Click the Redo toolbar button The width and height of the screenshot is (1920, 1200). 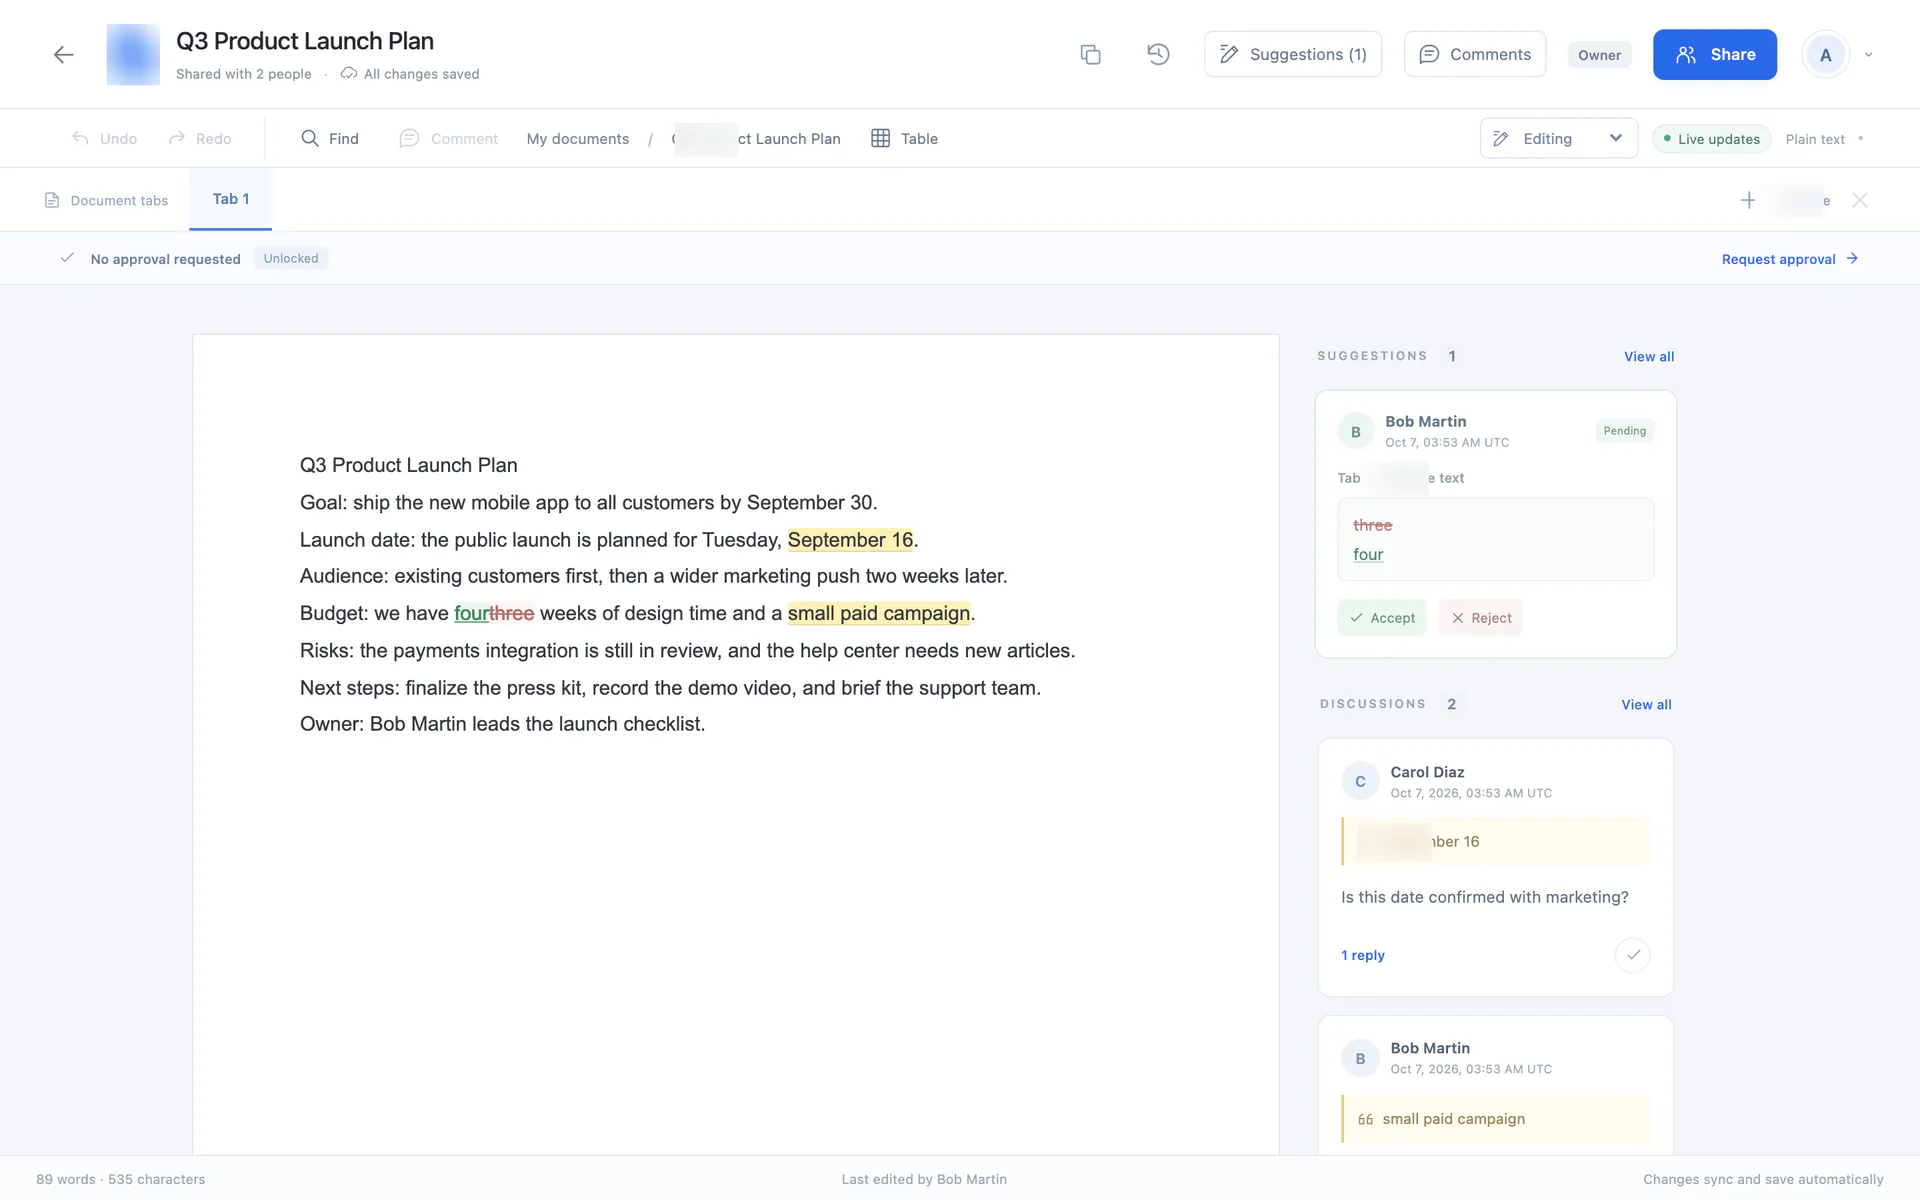[x=200, y=138]
